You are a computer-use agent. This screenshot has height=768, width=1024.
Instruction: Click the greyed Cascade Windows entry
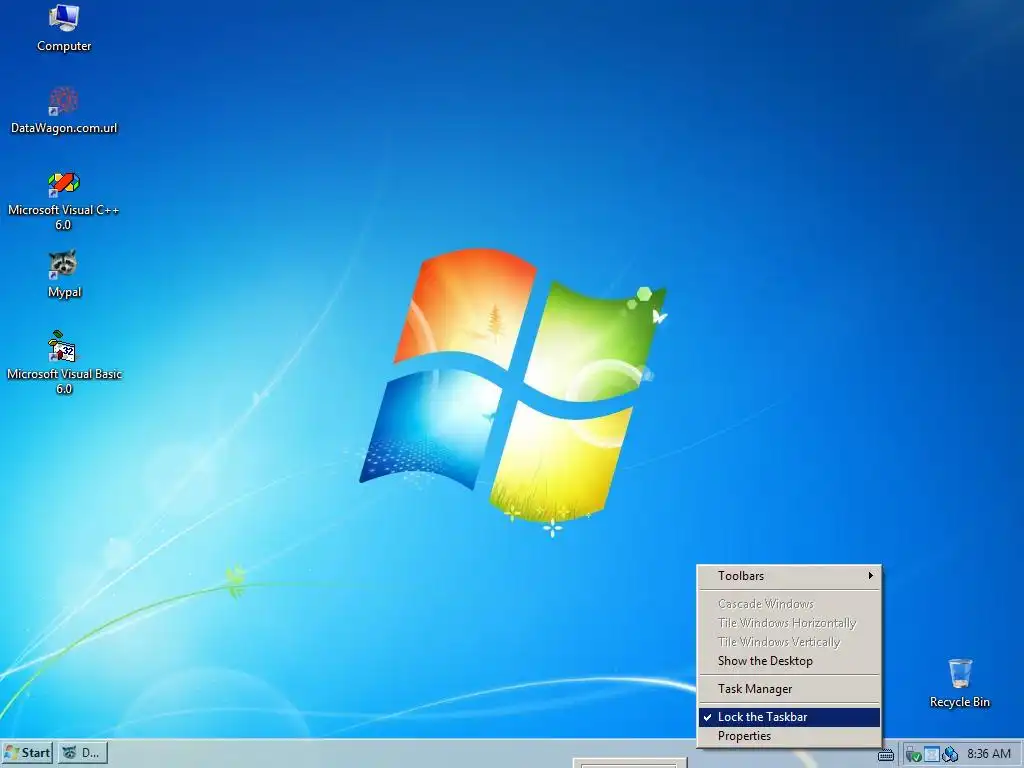[790, 604]
